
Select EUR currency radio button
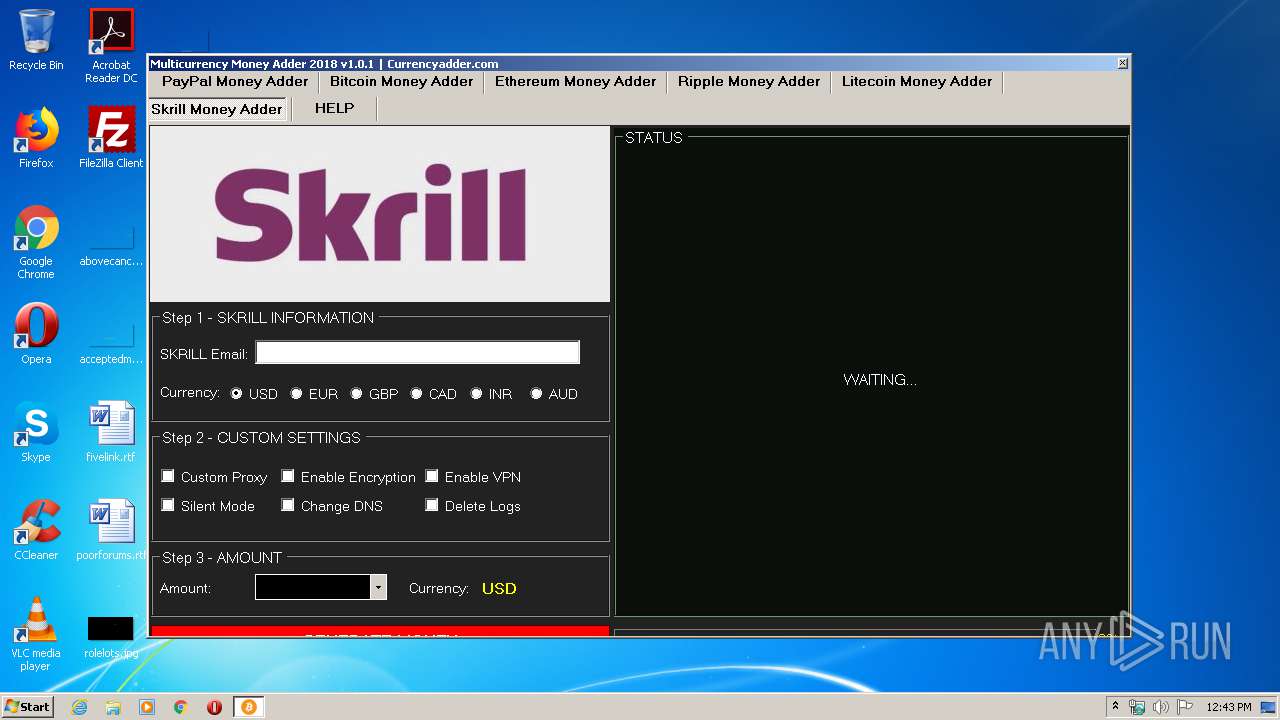(296, 394)
